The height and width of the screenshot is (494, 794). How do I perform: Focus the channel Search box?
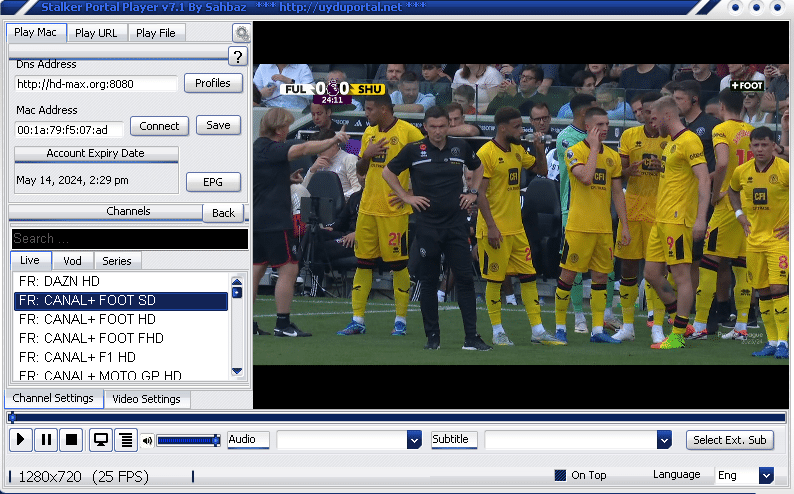pyautogui.click(x=130, y=238)
